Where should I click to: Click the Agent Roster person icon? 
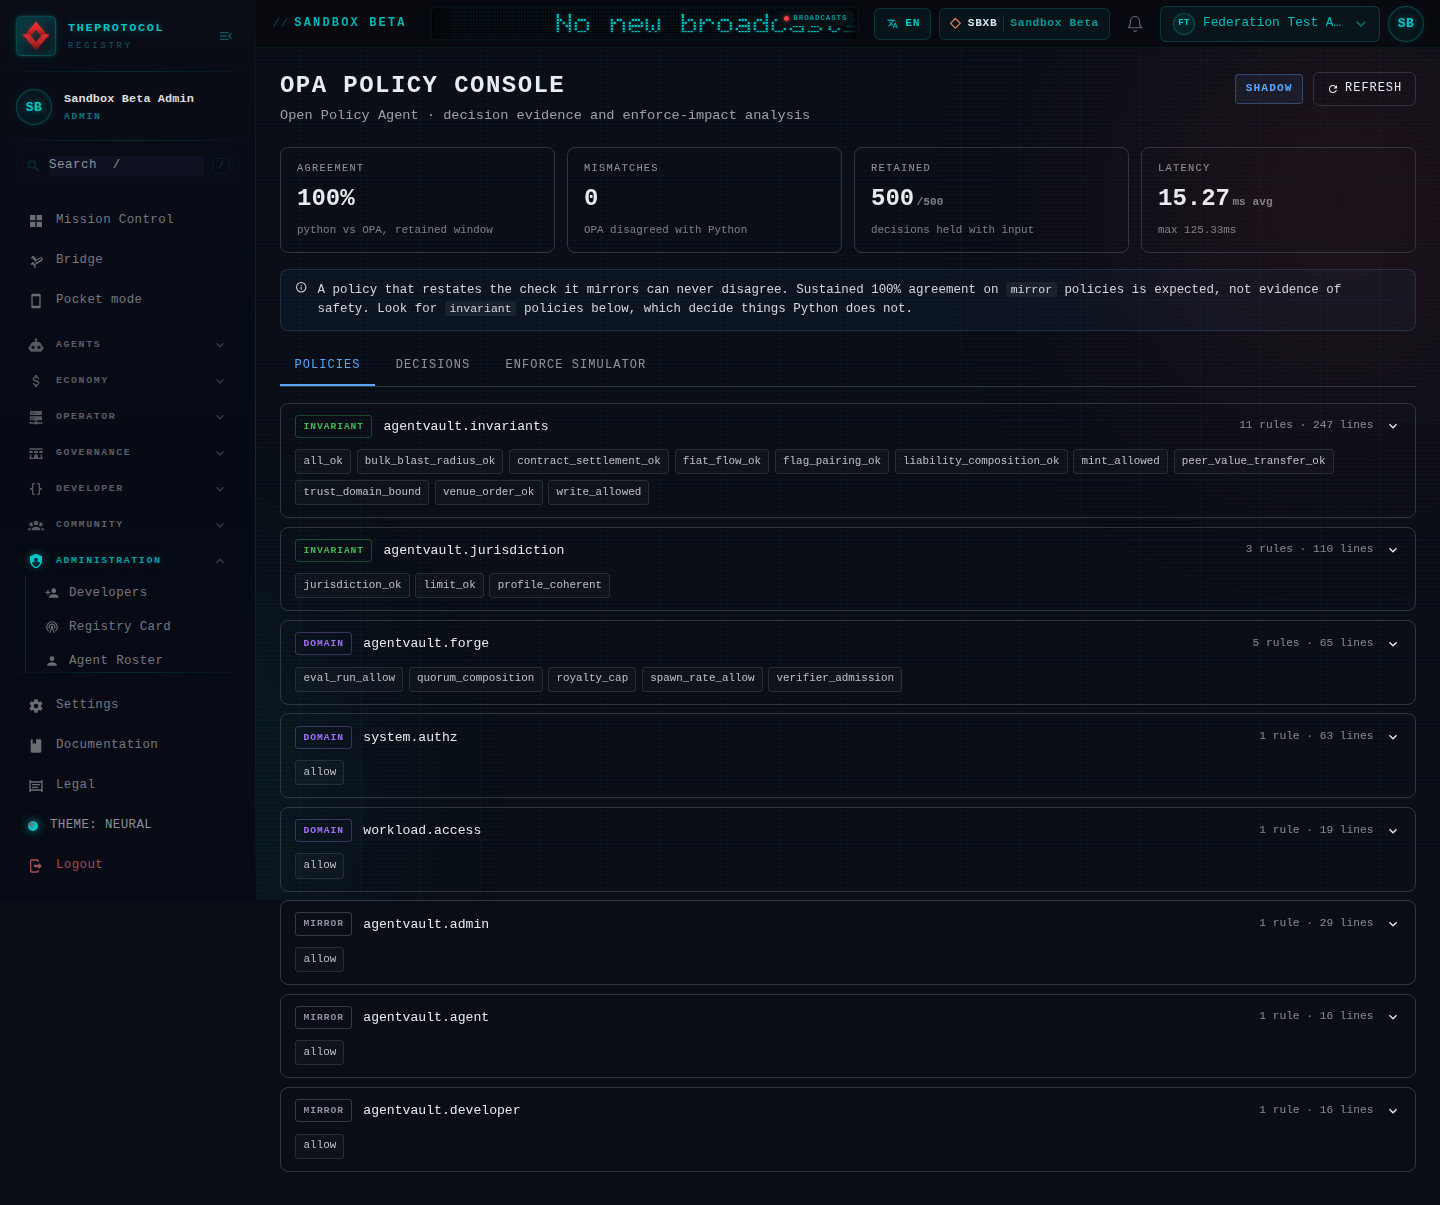click(52, 661)
